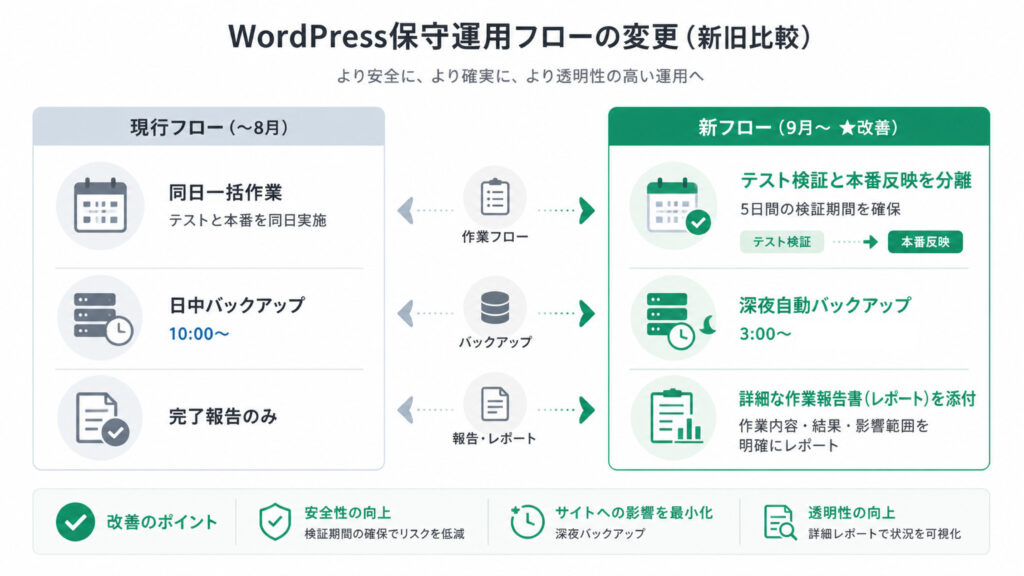Click the 日中バックアップ heading

point(236,305)
